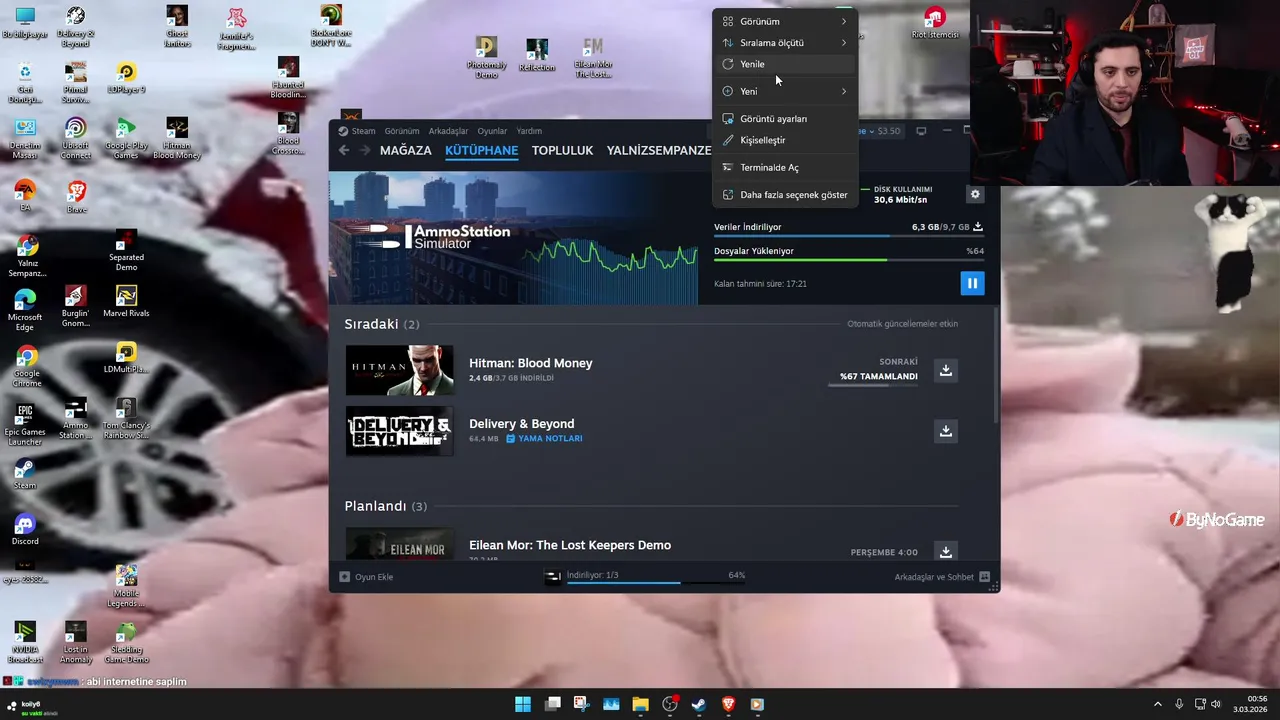
Task: Open Steam Big Picture monitor icon
Action: coord(921,131)
